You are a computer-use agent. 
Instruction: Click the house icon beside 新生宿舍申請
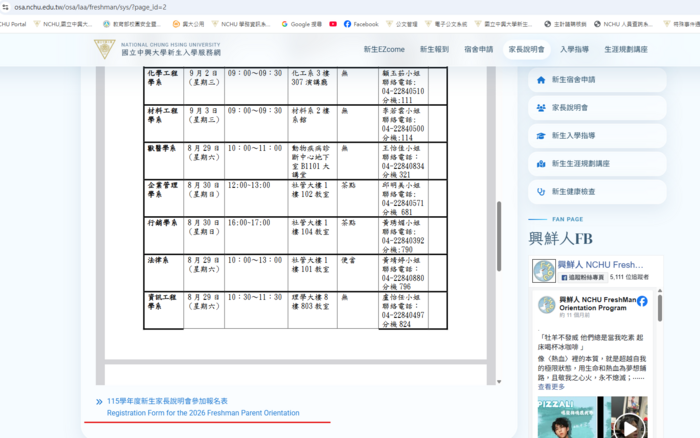point(541,80)
